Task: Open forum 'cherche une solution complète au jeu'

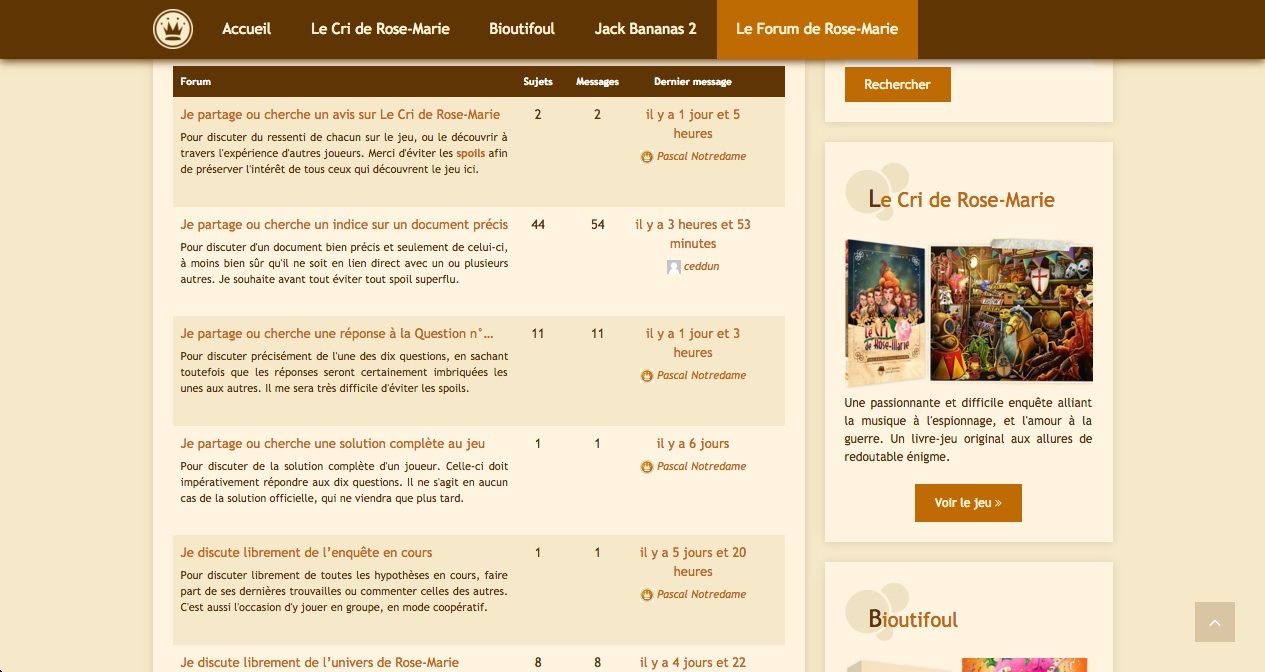Action: point(333,444)
